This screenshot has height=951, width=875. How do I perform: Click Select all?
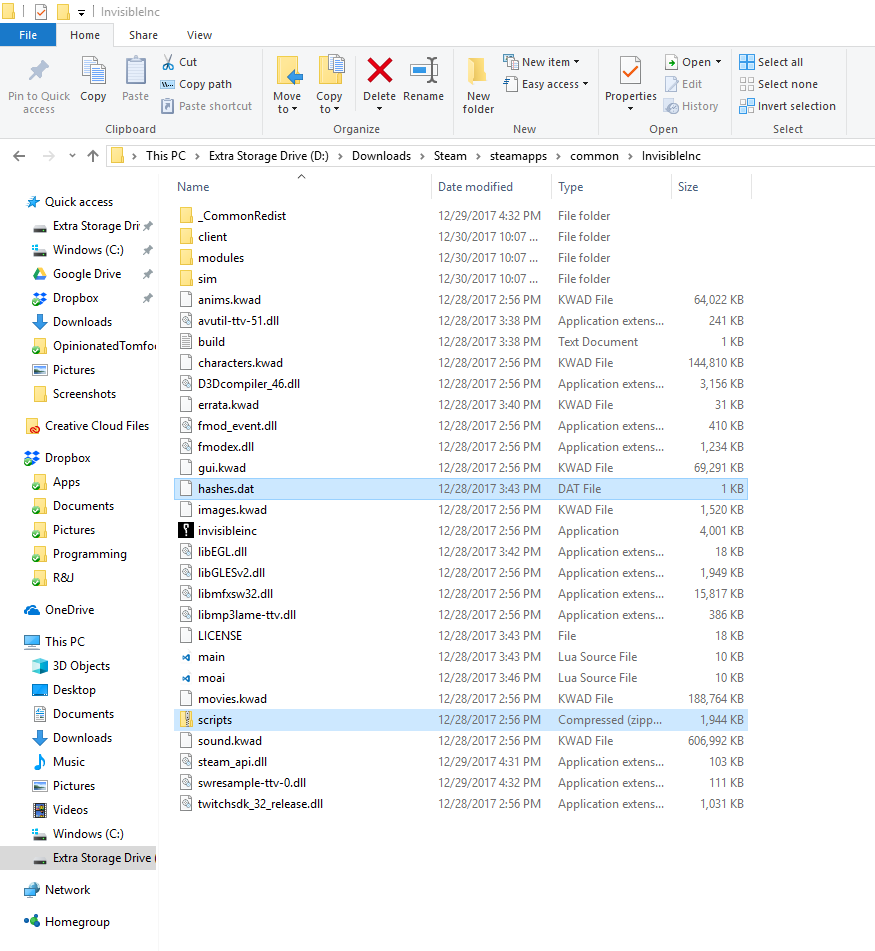point(771,62)
